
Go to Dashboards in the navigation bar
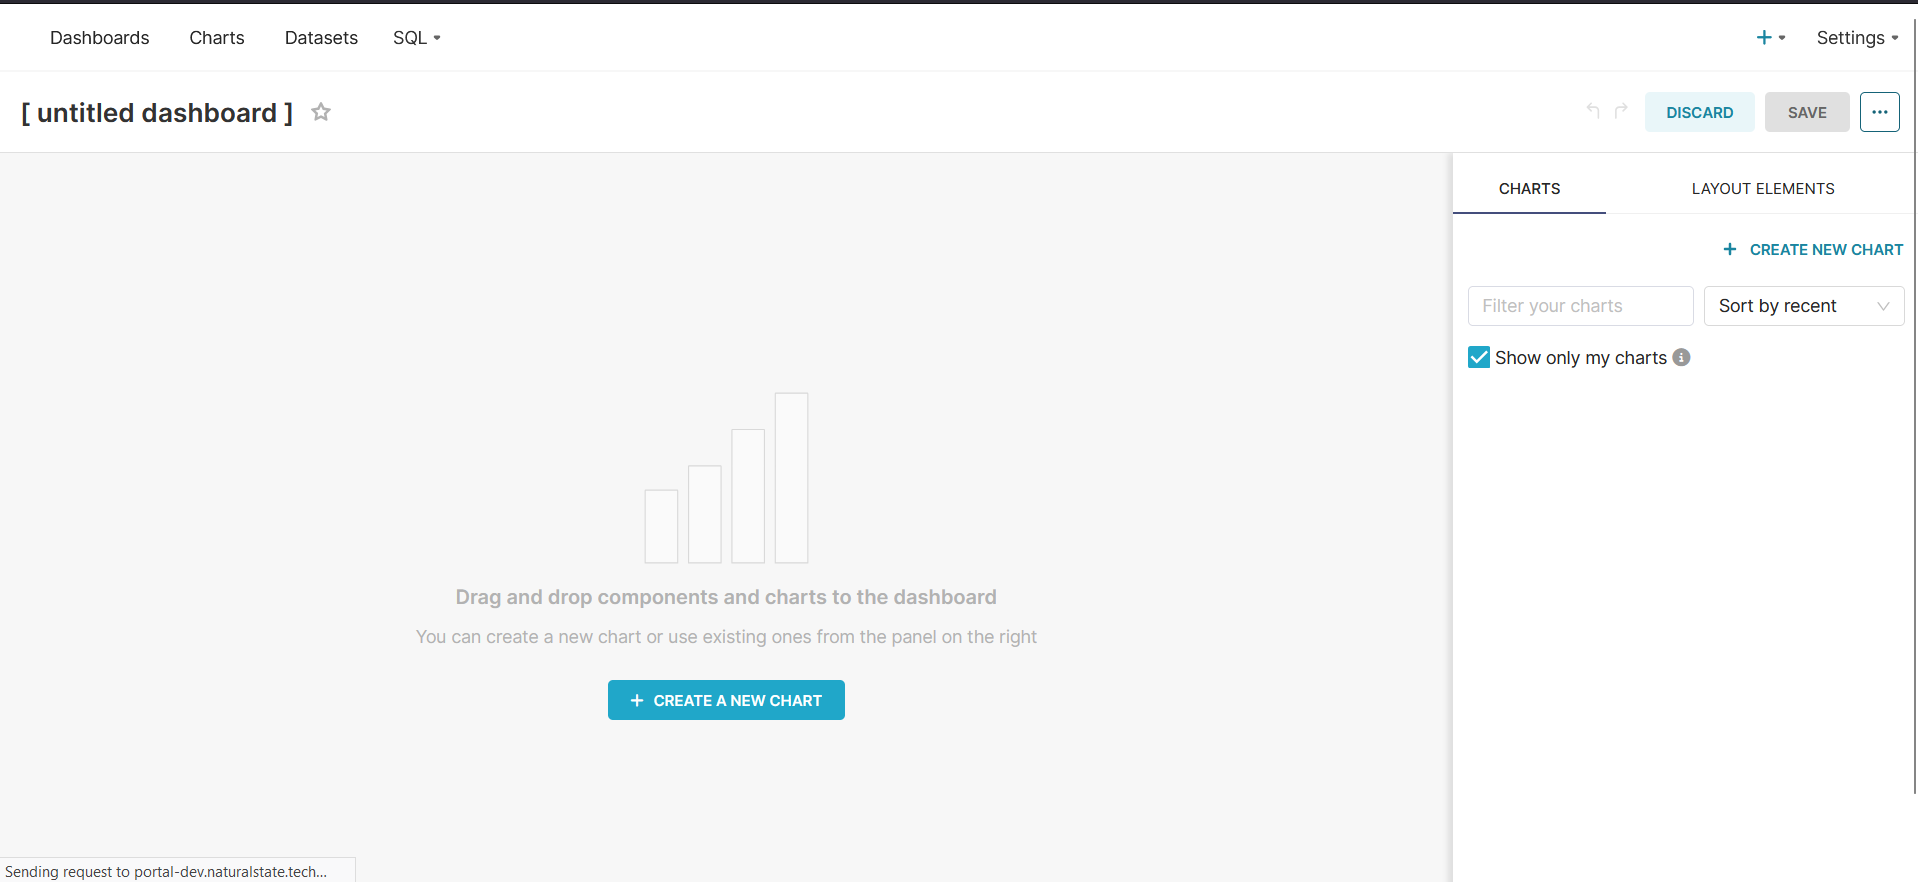(100, 38)
